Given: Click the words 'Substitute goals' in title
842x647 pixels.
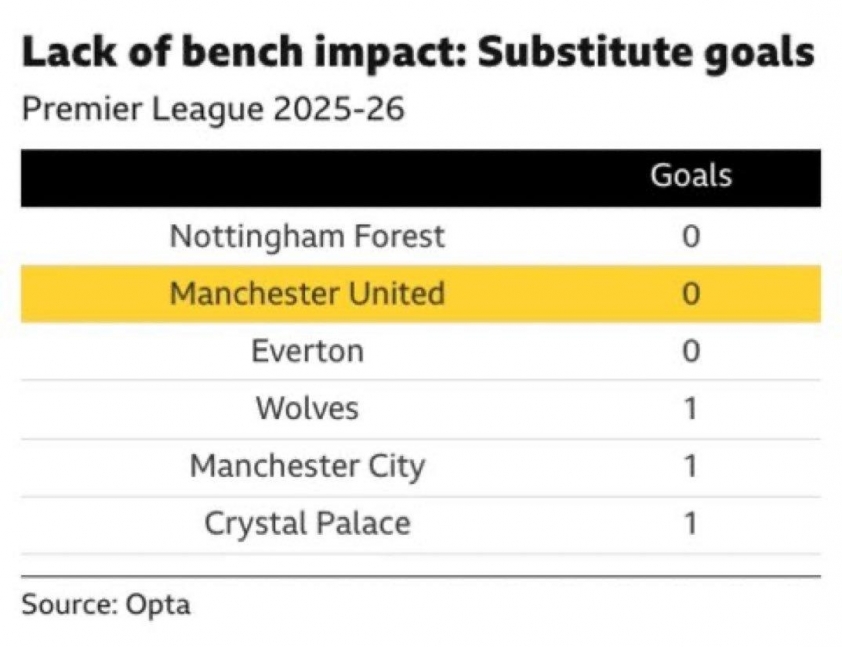Looking at the screenshot, I should click(646, 52).
